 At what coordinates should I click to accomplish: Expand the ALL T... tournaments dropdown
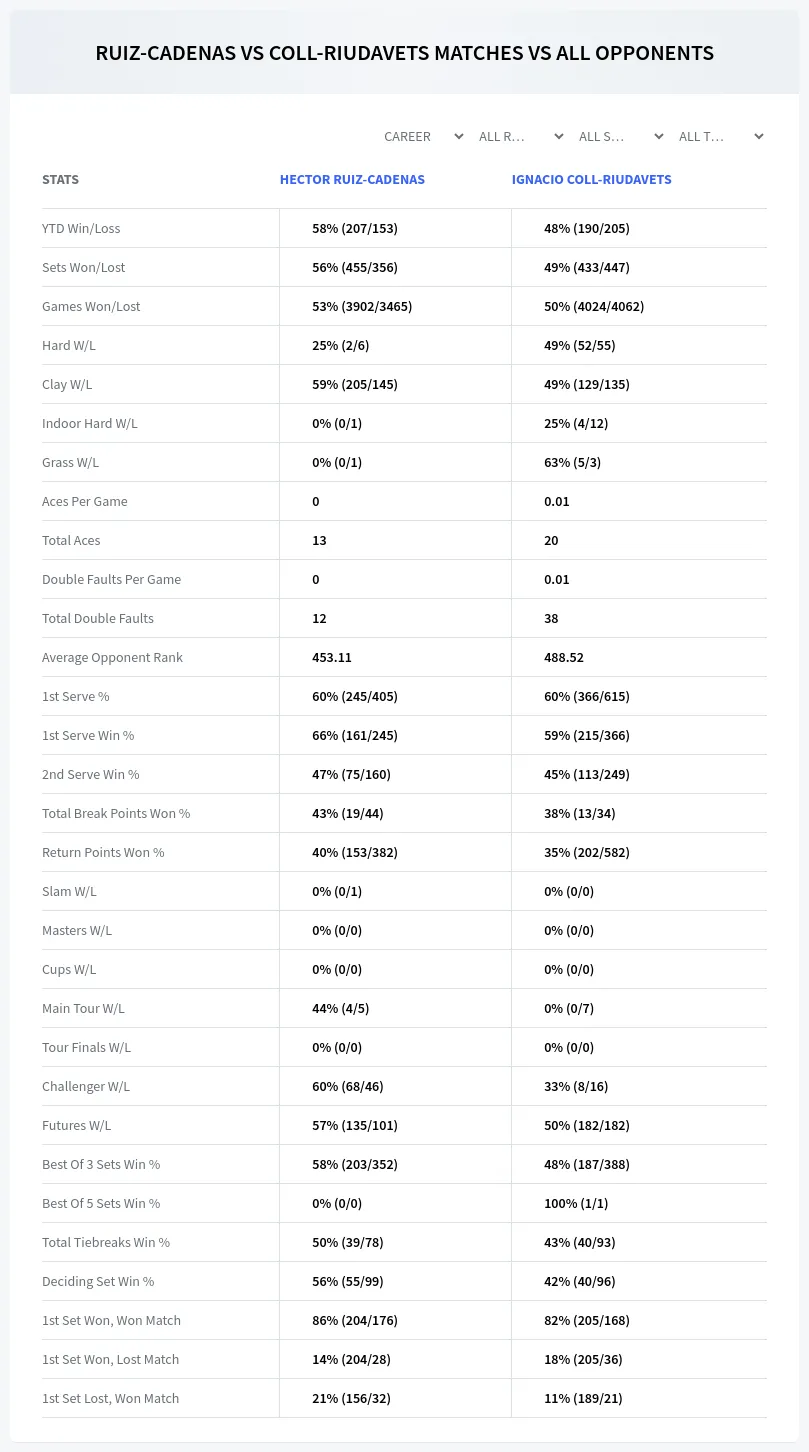tap(720, 136)
